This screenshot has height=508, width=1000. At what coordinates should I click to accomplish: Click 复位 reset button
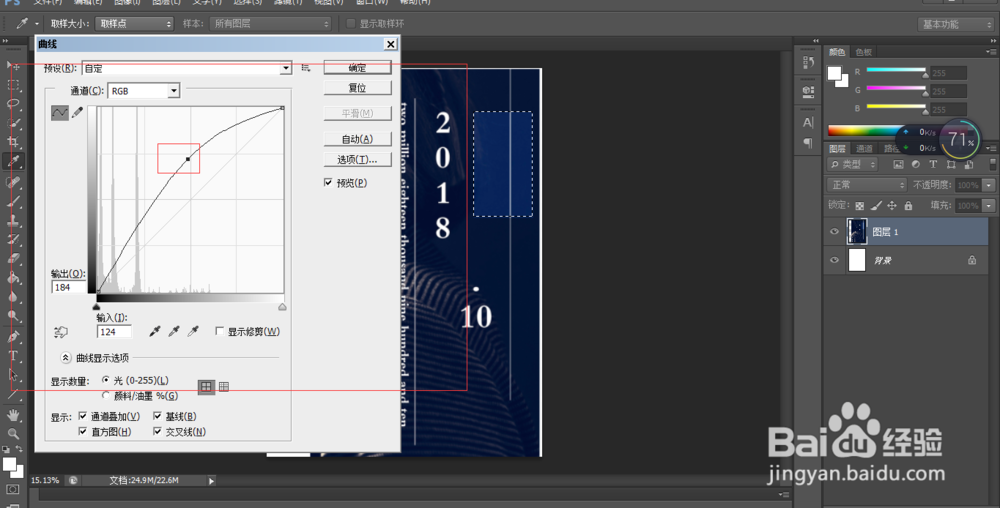(357, 87)
